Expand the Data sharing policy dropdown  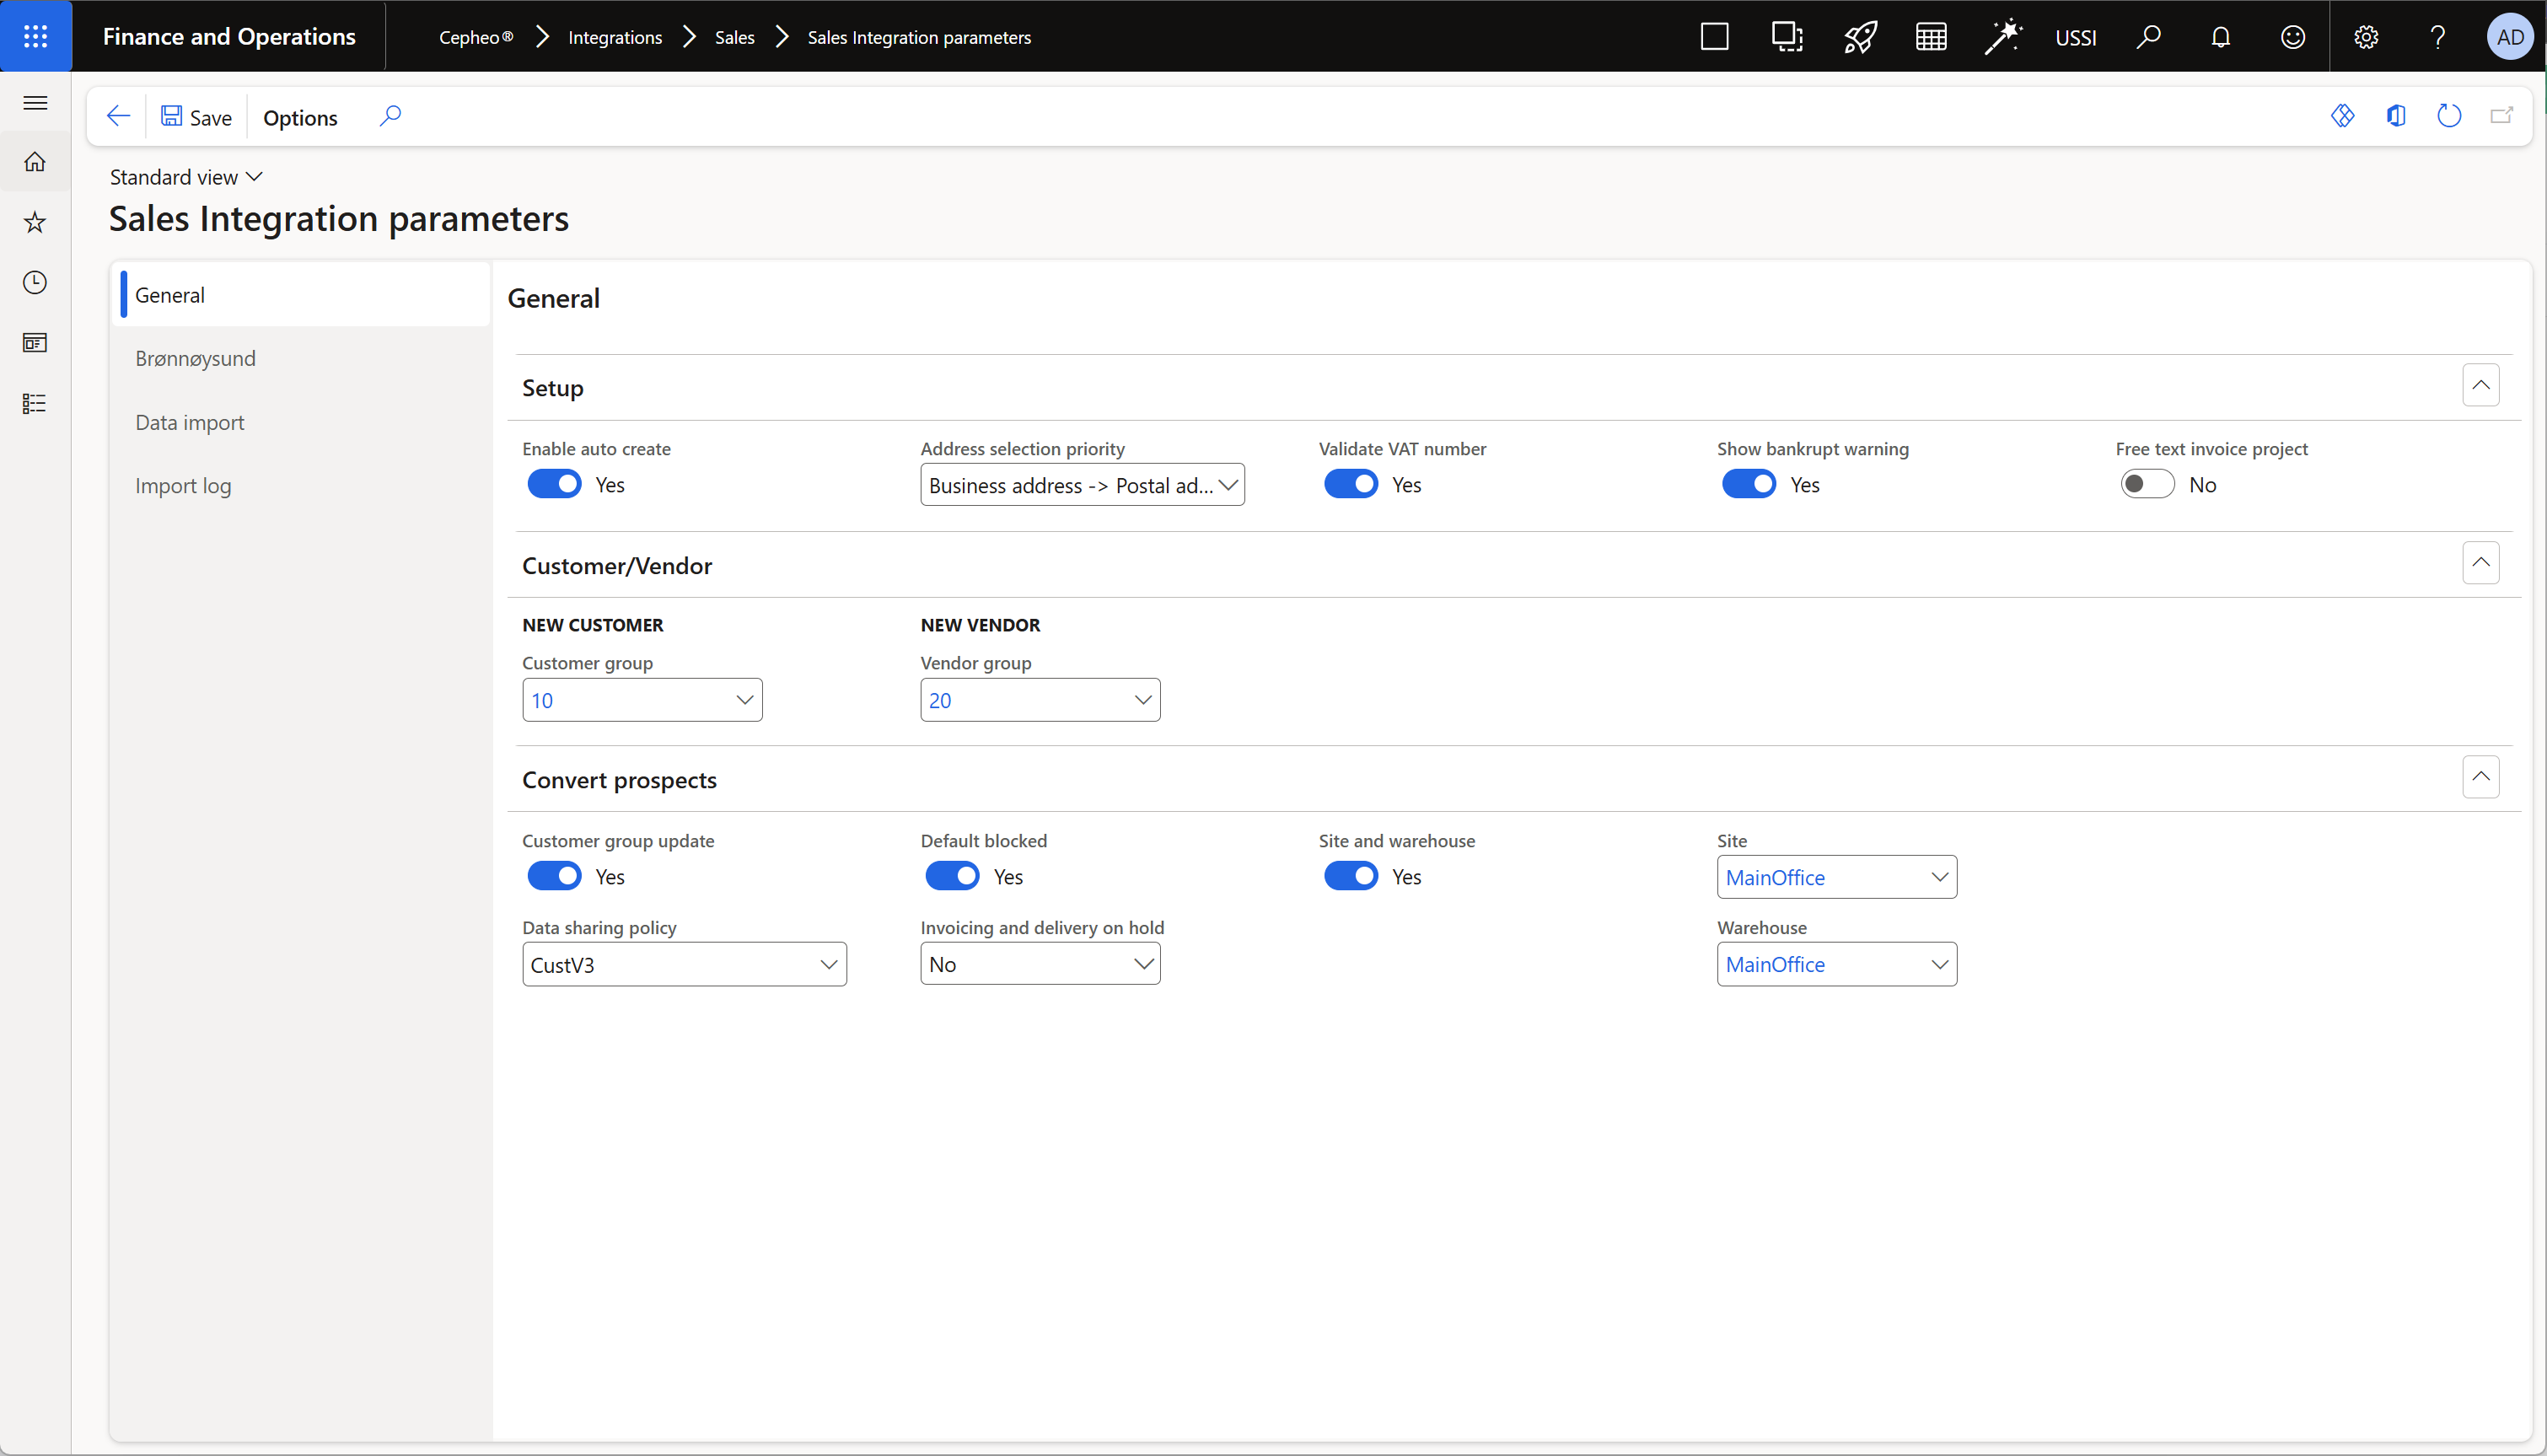coord(828,965)
